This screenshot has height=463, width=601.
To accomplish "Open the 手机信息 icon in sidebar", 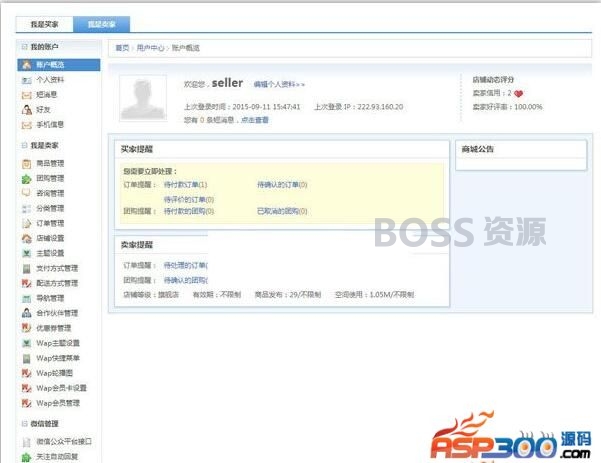I will coord(26,125).
